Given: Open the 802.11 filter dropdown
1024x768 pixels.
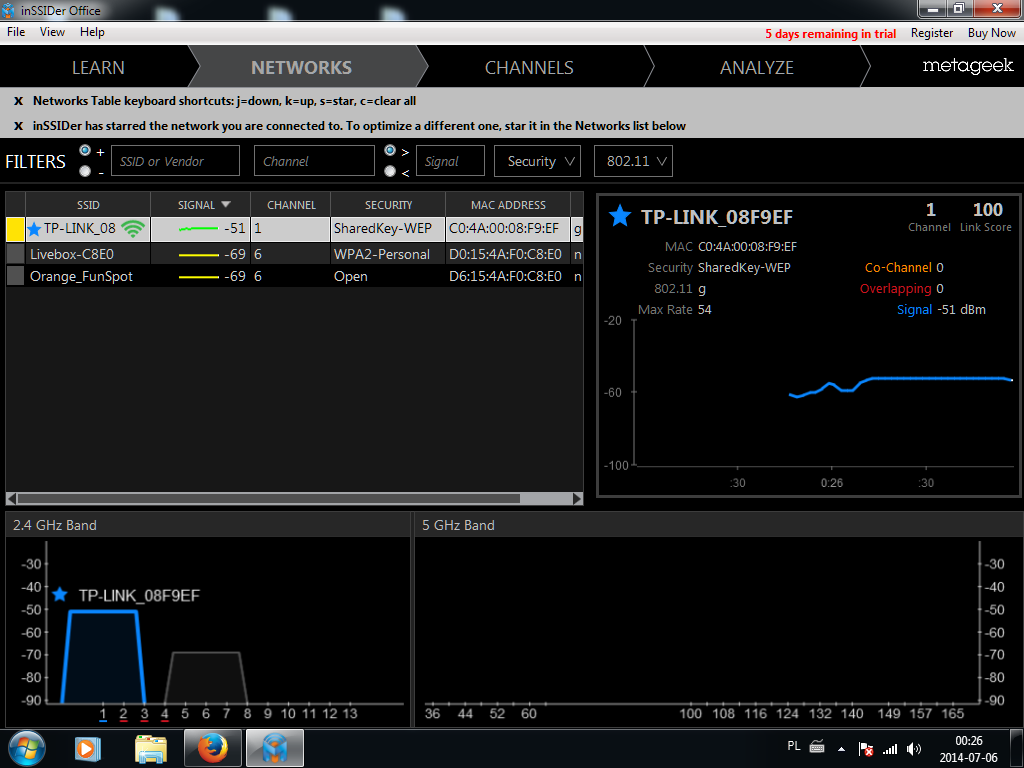Looking at the screenshot, I should coord(633,161).
